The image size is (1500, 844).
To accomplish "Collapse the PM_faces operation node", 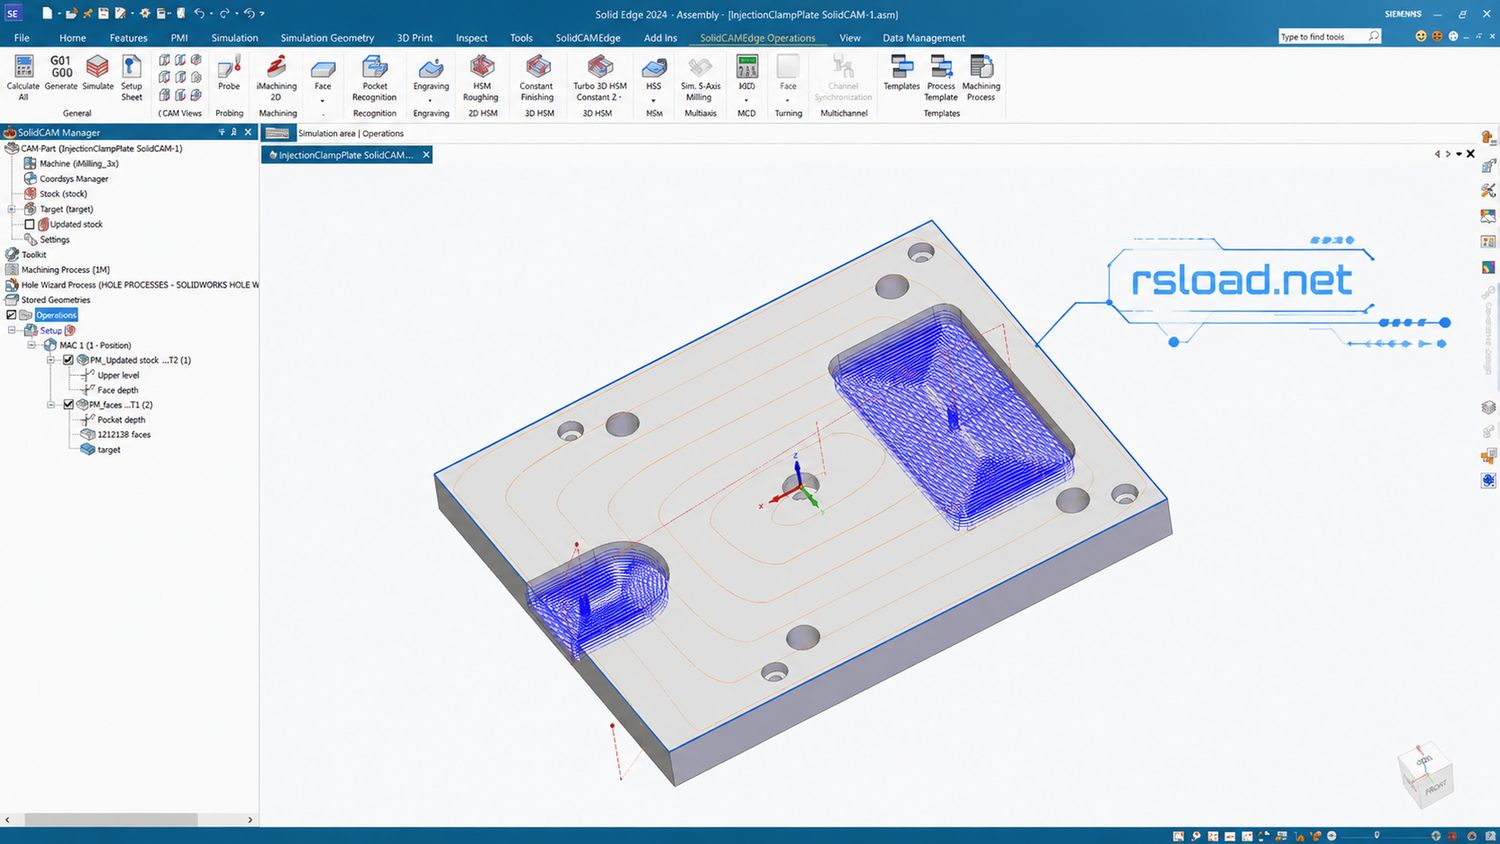I will click(51, 405).
